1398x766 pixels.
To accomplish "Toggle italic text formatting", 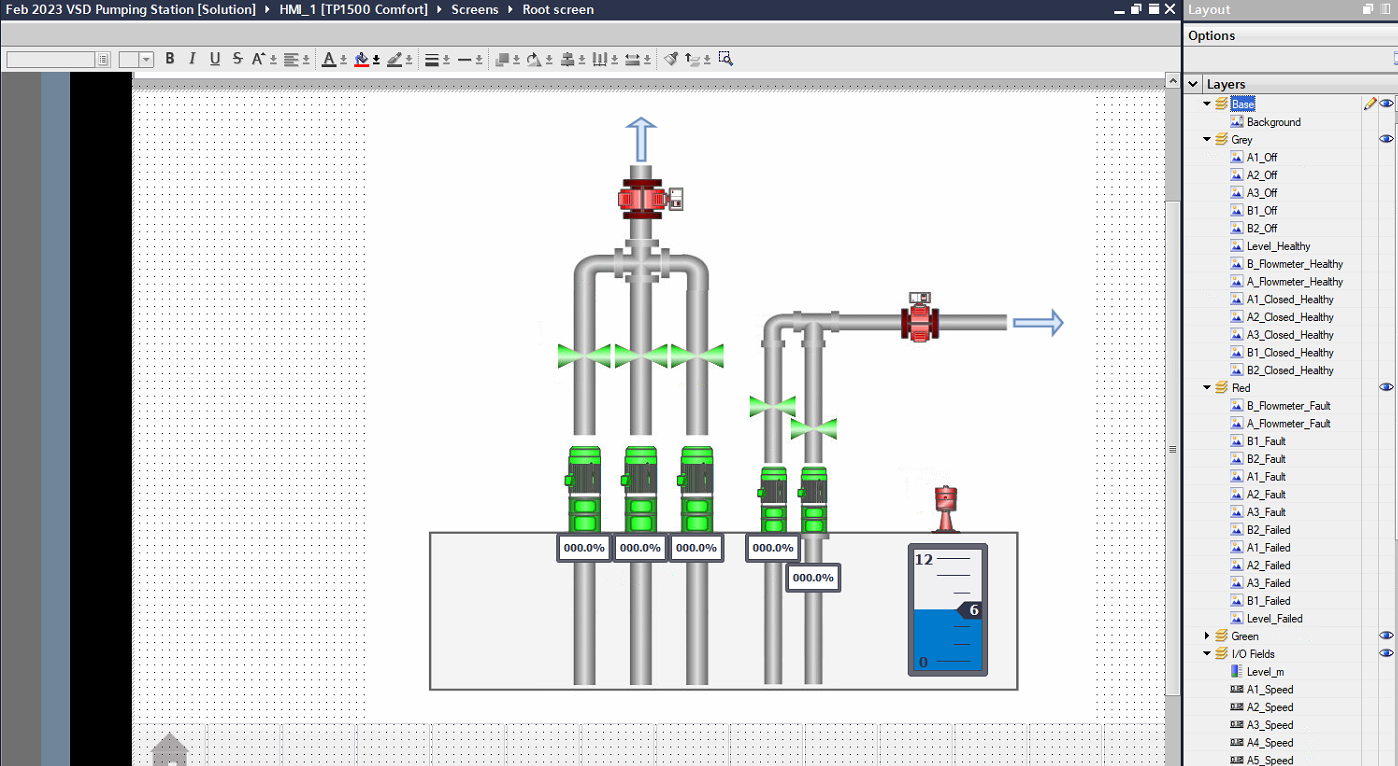I will click(x=192, y=59).
